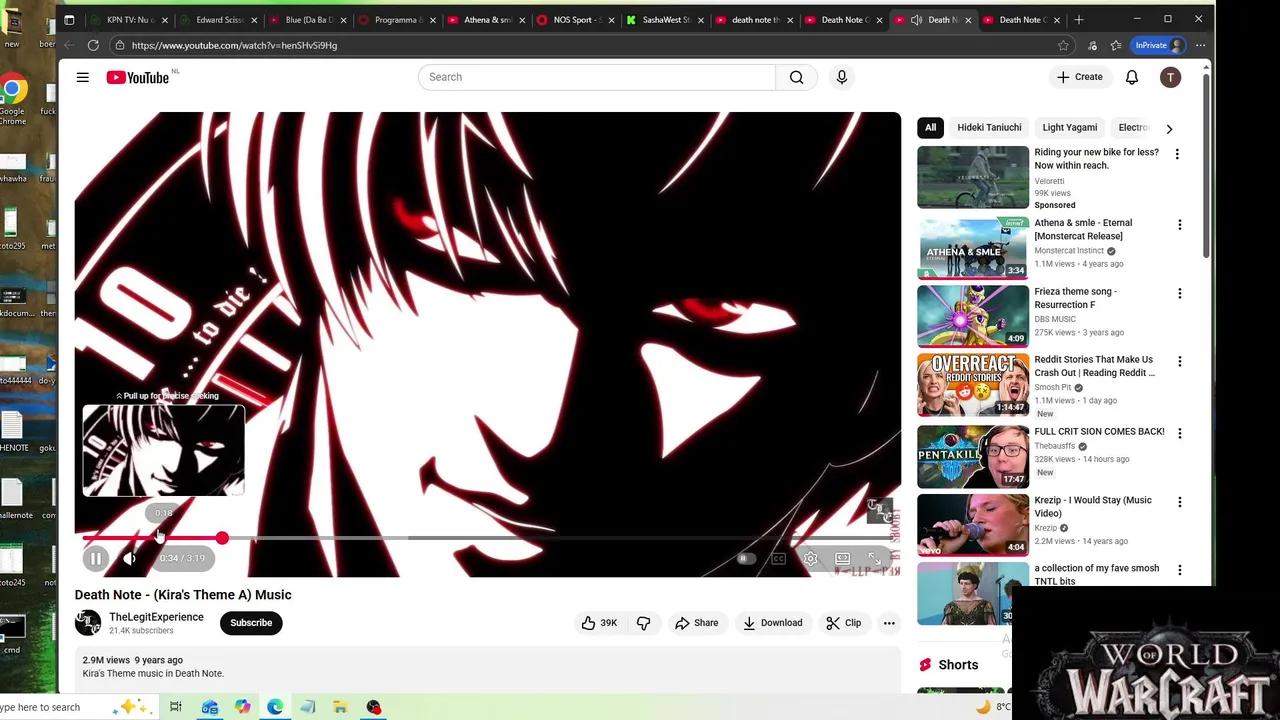Select the 'Electro' filter chip

[x=1133, y=128]
